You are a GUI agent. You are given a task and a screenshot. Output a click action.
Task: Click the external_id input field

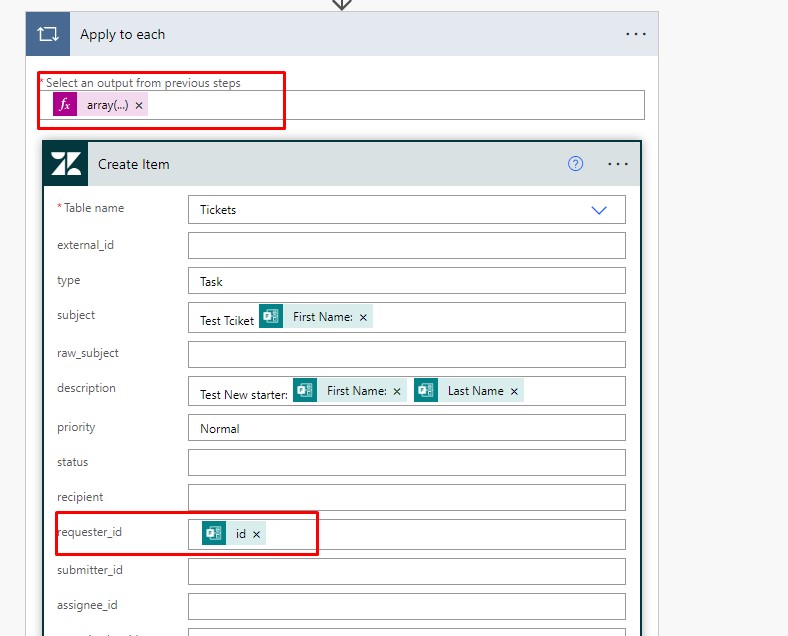(x=406, y=246)
